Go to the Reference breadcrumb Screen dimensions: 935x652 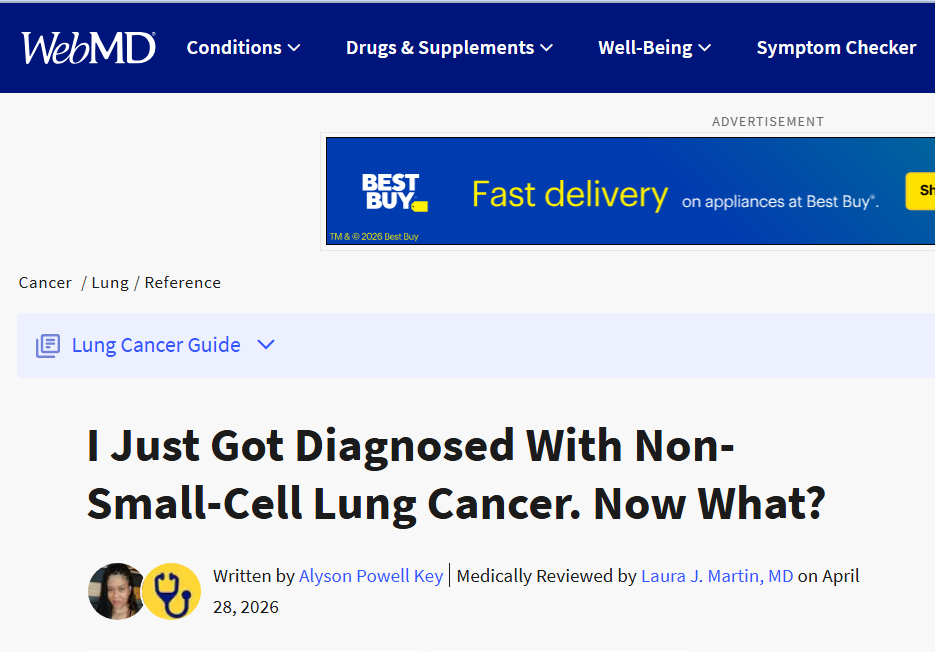click(182, 282)
